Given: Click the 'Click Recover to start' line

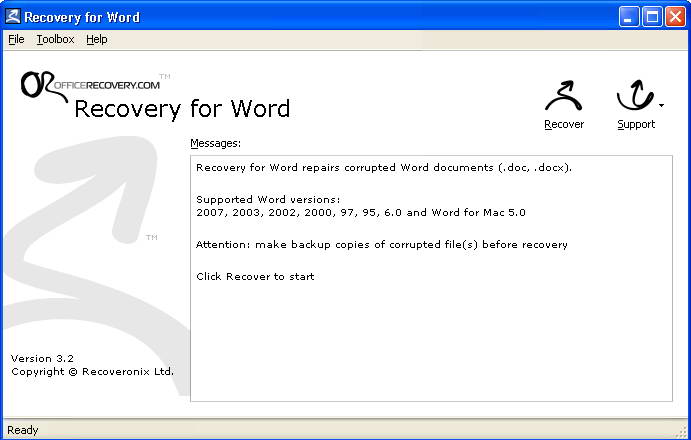Looking at the screenshot, I should [x=255, y=276].
